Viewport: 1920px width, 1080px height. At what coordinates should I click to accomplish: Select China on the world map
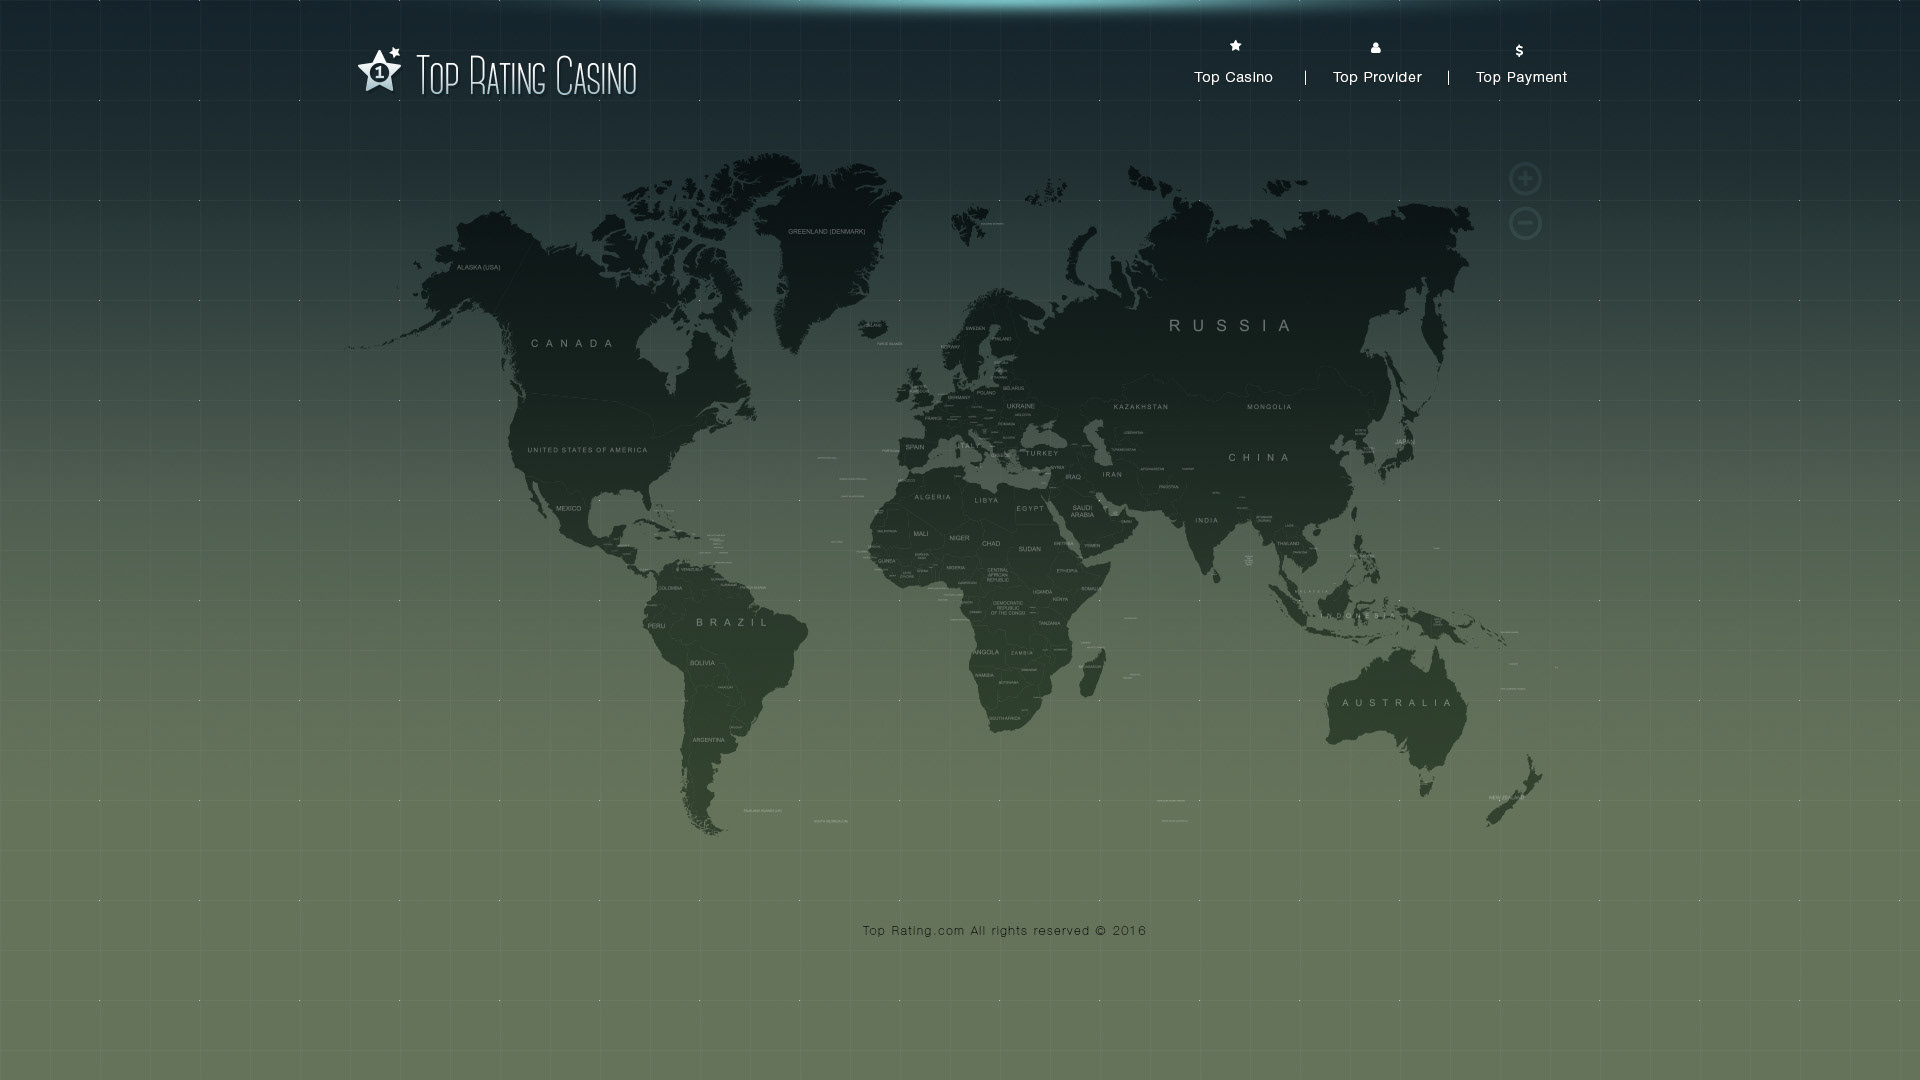(1260, 457)
